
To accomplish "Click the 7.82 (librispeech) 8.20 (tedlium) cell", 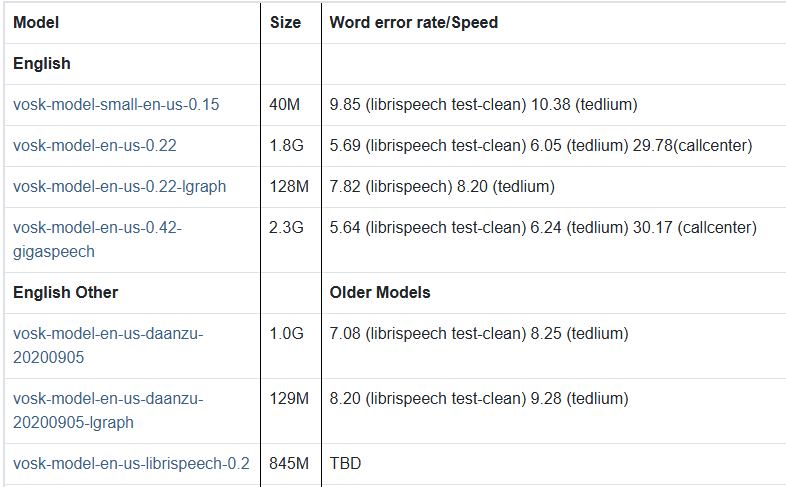I will [442, 186].
